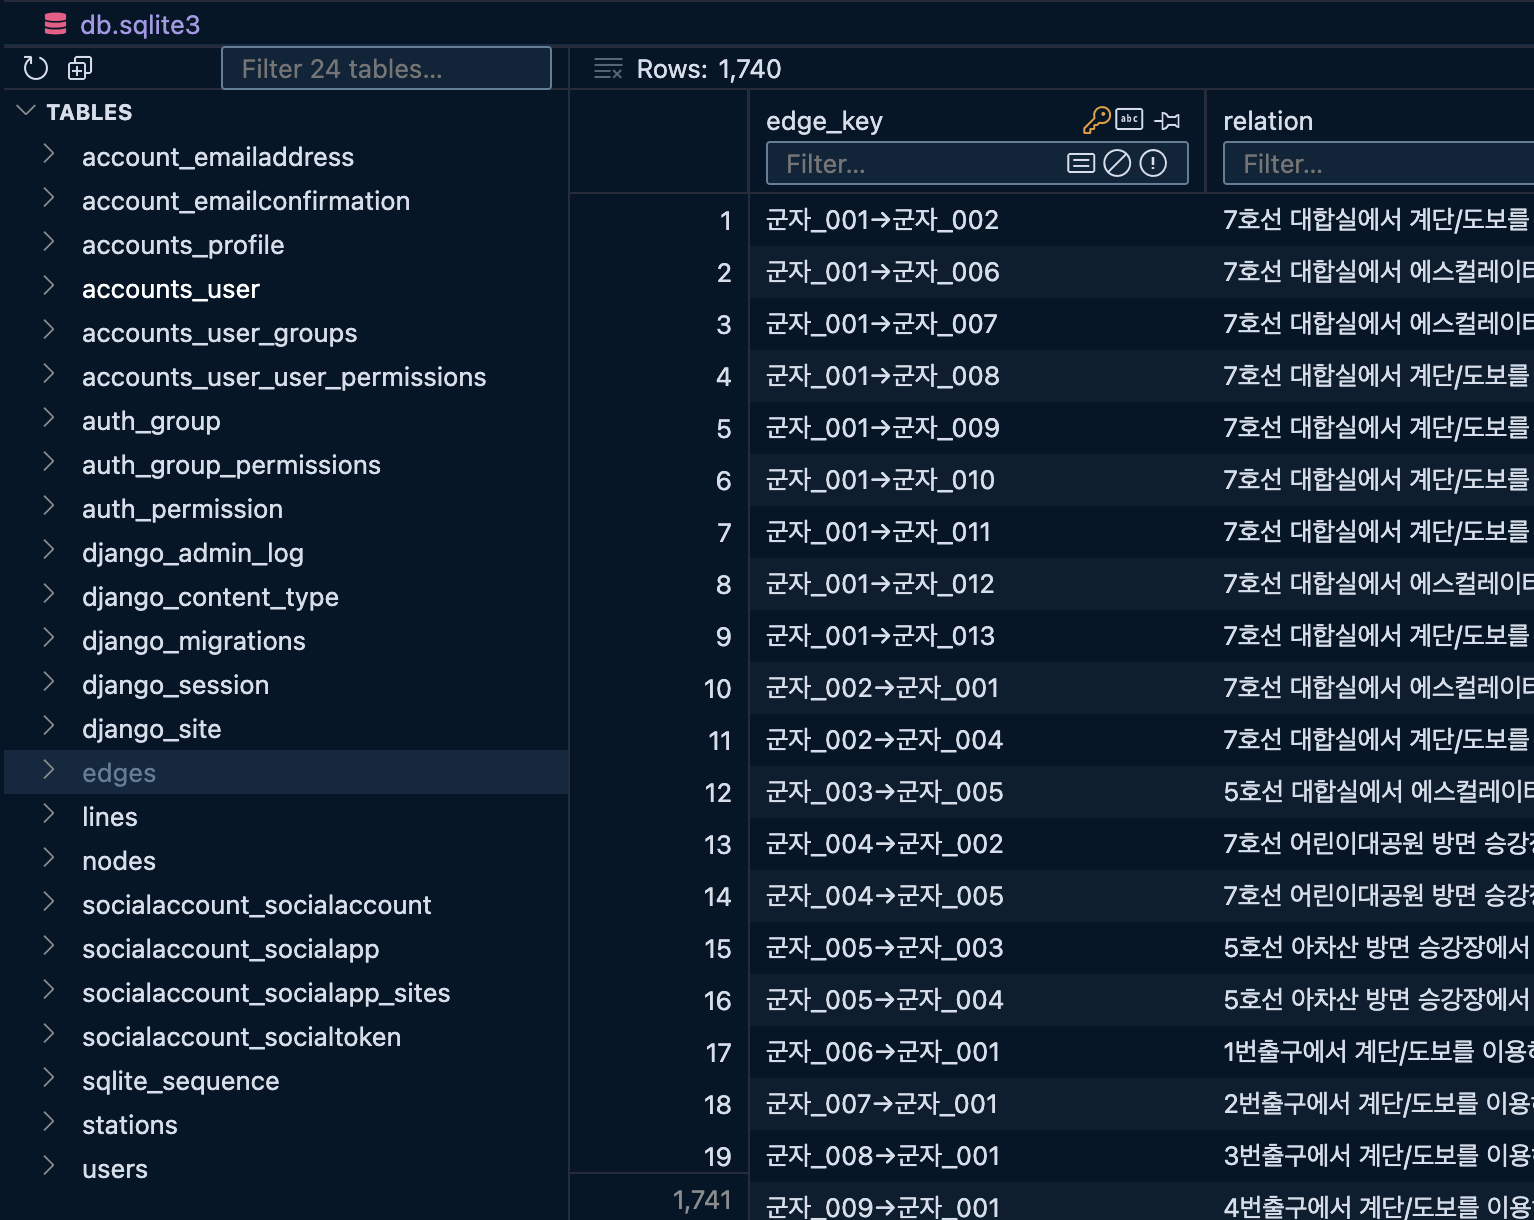This screenshot has width=1534, height=1220.
Task: Click inside the Filter 24 tables field
Action: click(386, 68)
